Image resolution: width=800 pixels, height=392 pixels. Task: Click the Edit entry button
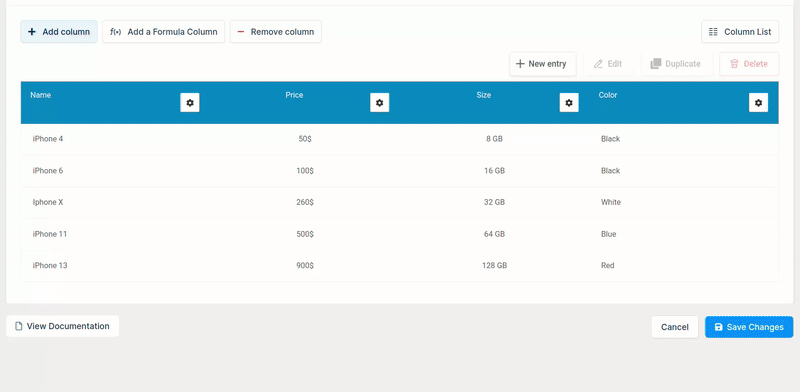coord(608,64)
